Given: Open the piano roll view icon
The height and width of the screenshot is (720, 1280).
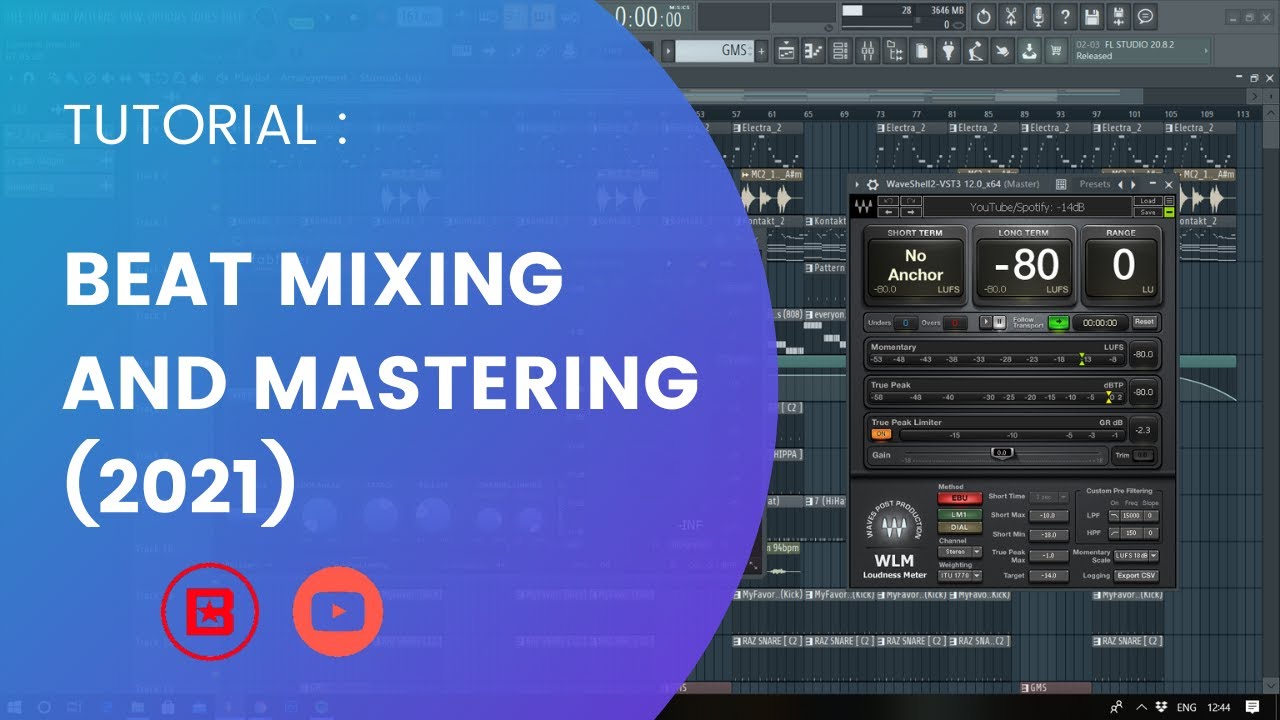Looking at the screenshot, I should click(x=813, y=50).
